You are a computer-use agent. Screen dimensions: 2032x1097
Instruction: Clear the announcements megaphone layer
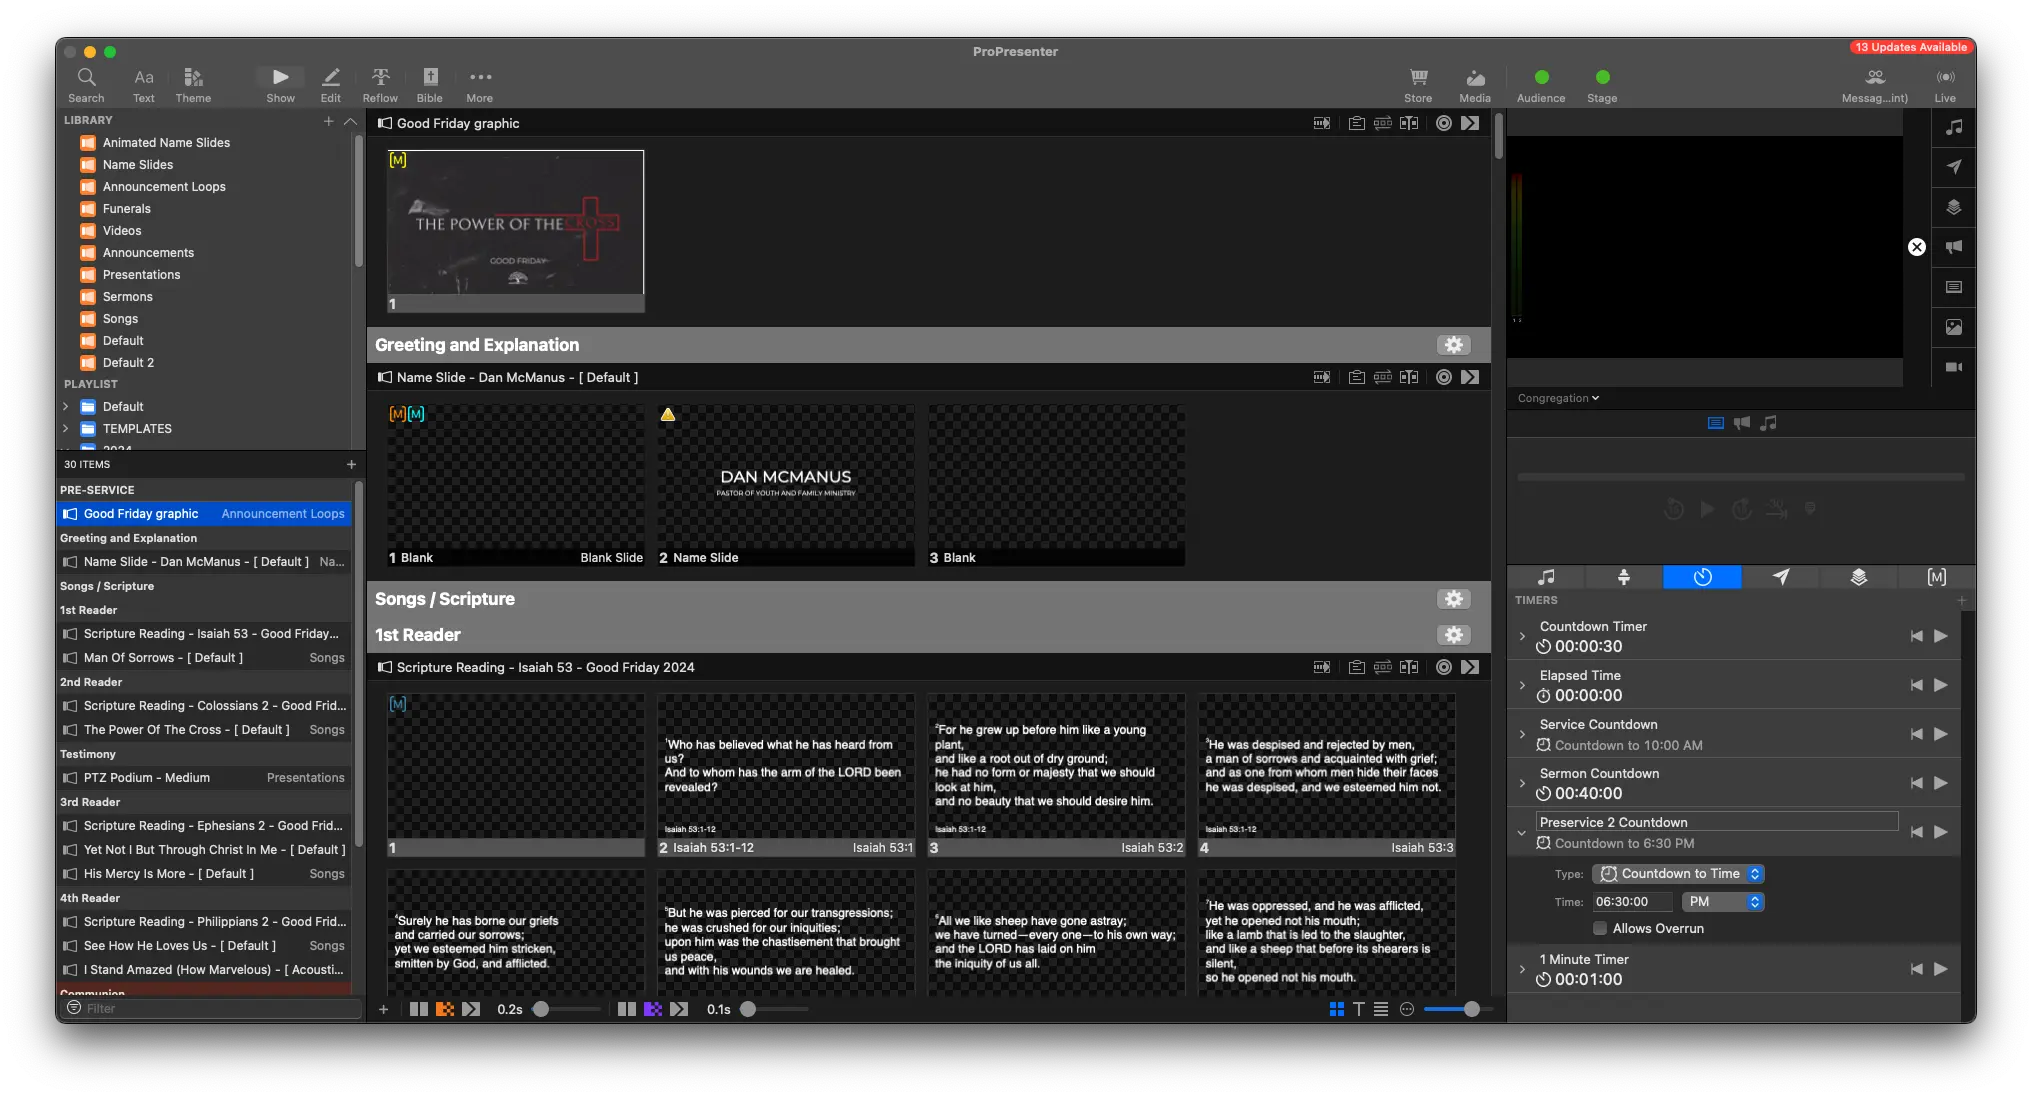[x=1954, y=247]
